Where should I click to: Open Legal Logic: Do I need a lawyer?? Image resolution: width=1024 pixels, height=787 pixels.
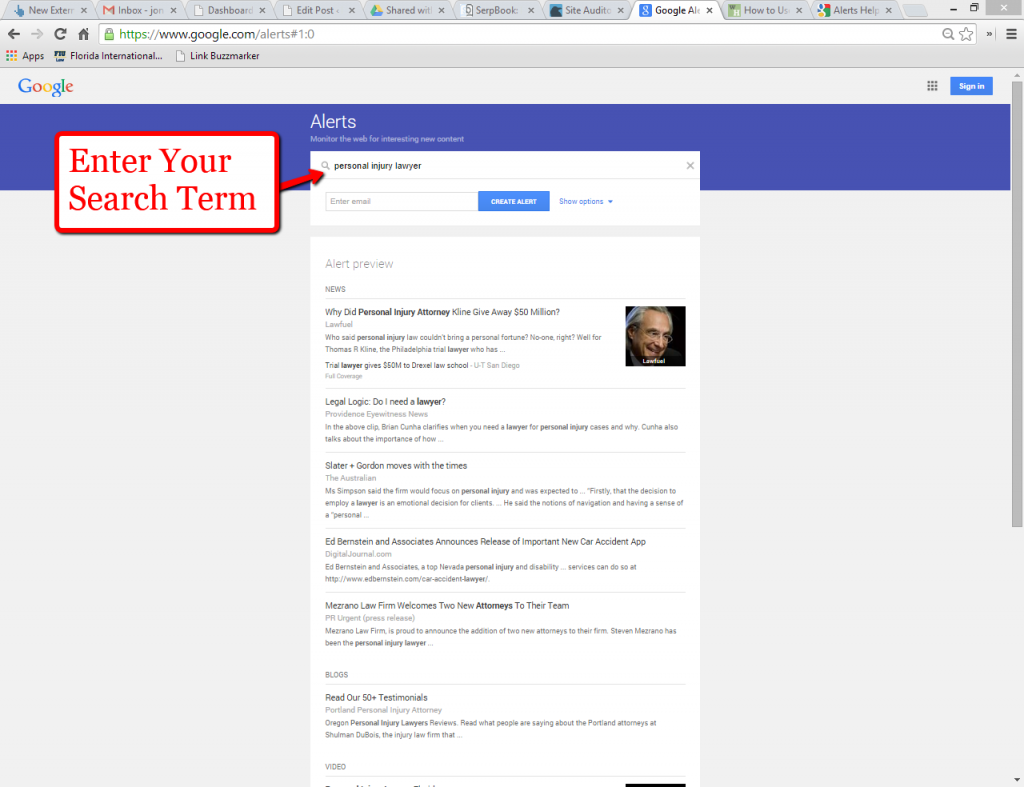tap(385, 402)
